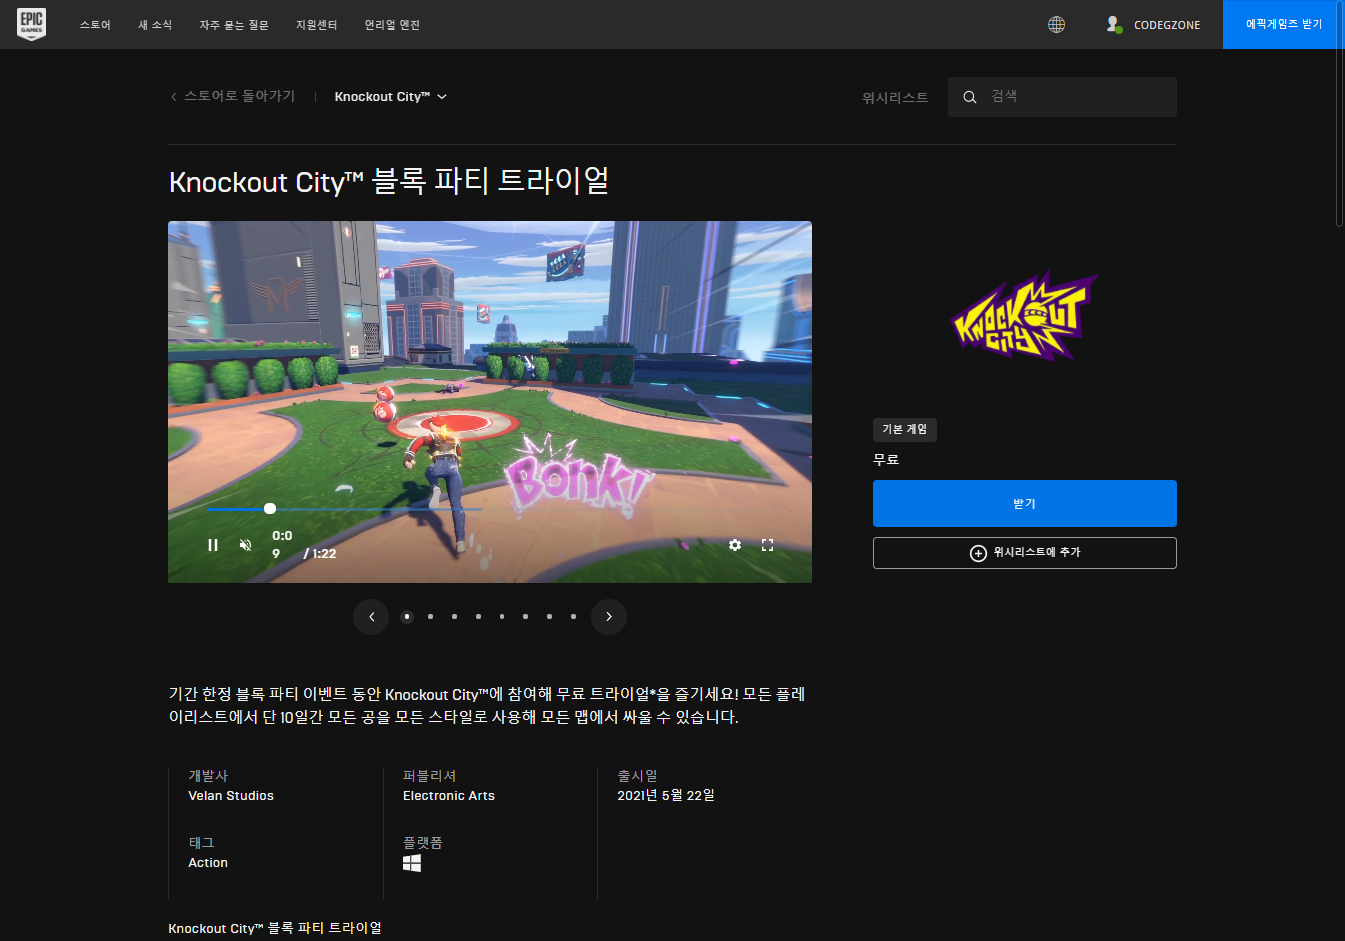The height and width of the screenshot is (941, 1345).
Task: Click the release date 2021년 5월 22일
Action: (666, 796)
